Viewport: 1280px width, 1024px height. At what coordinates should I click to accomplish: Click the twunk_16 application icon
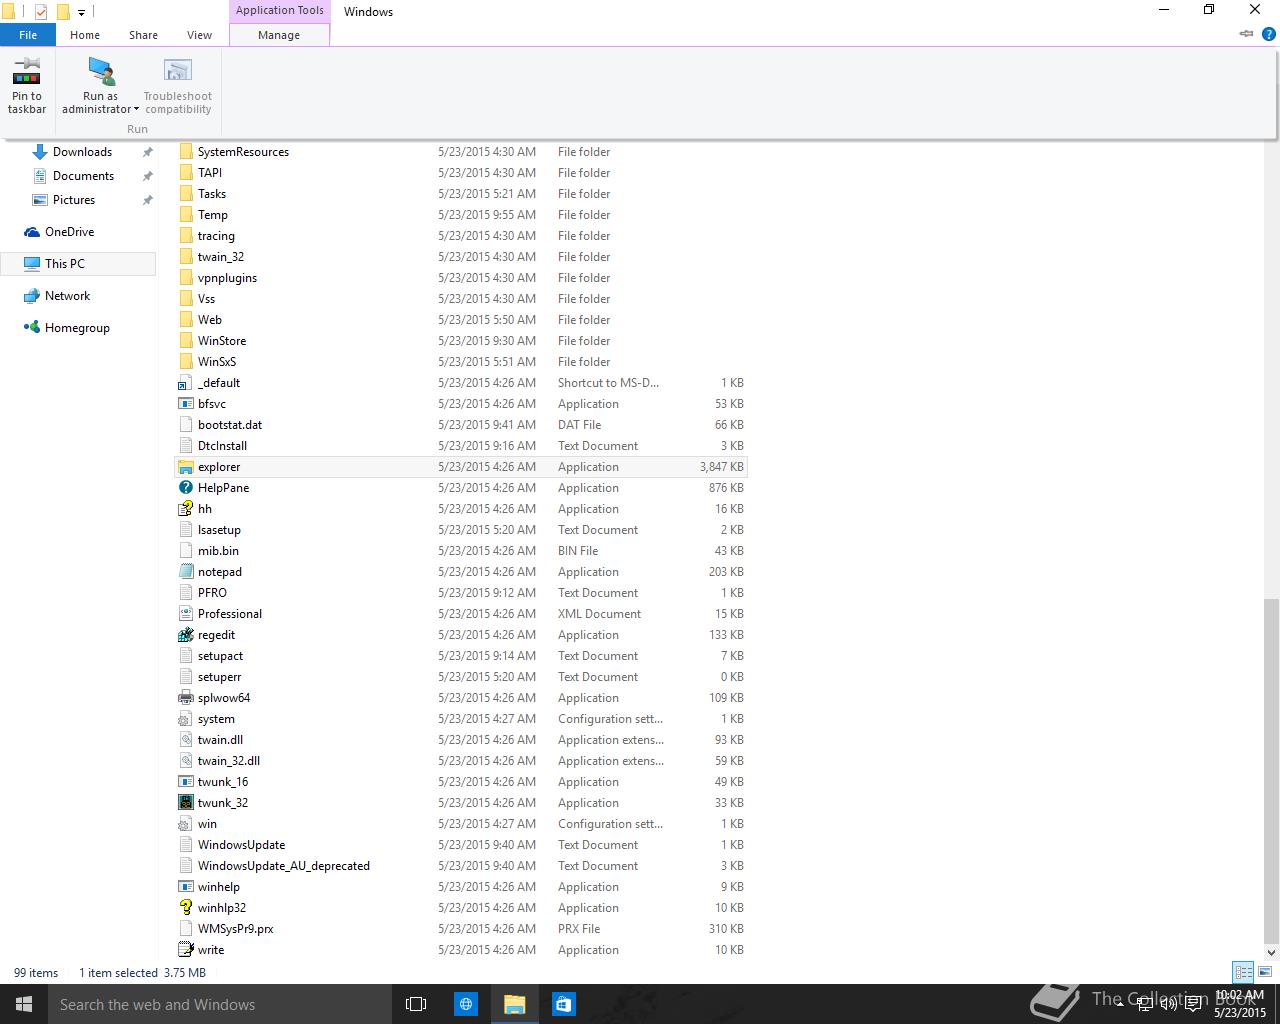pos(185,782)
